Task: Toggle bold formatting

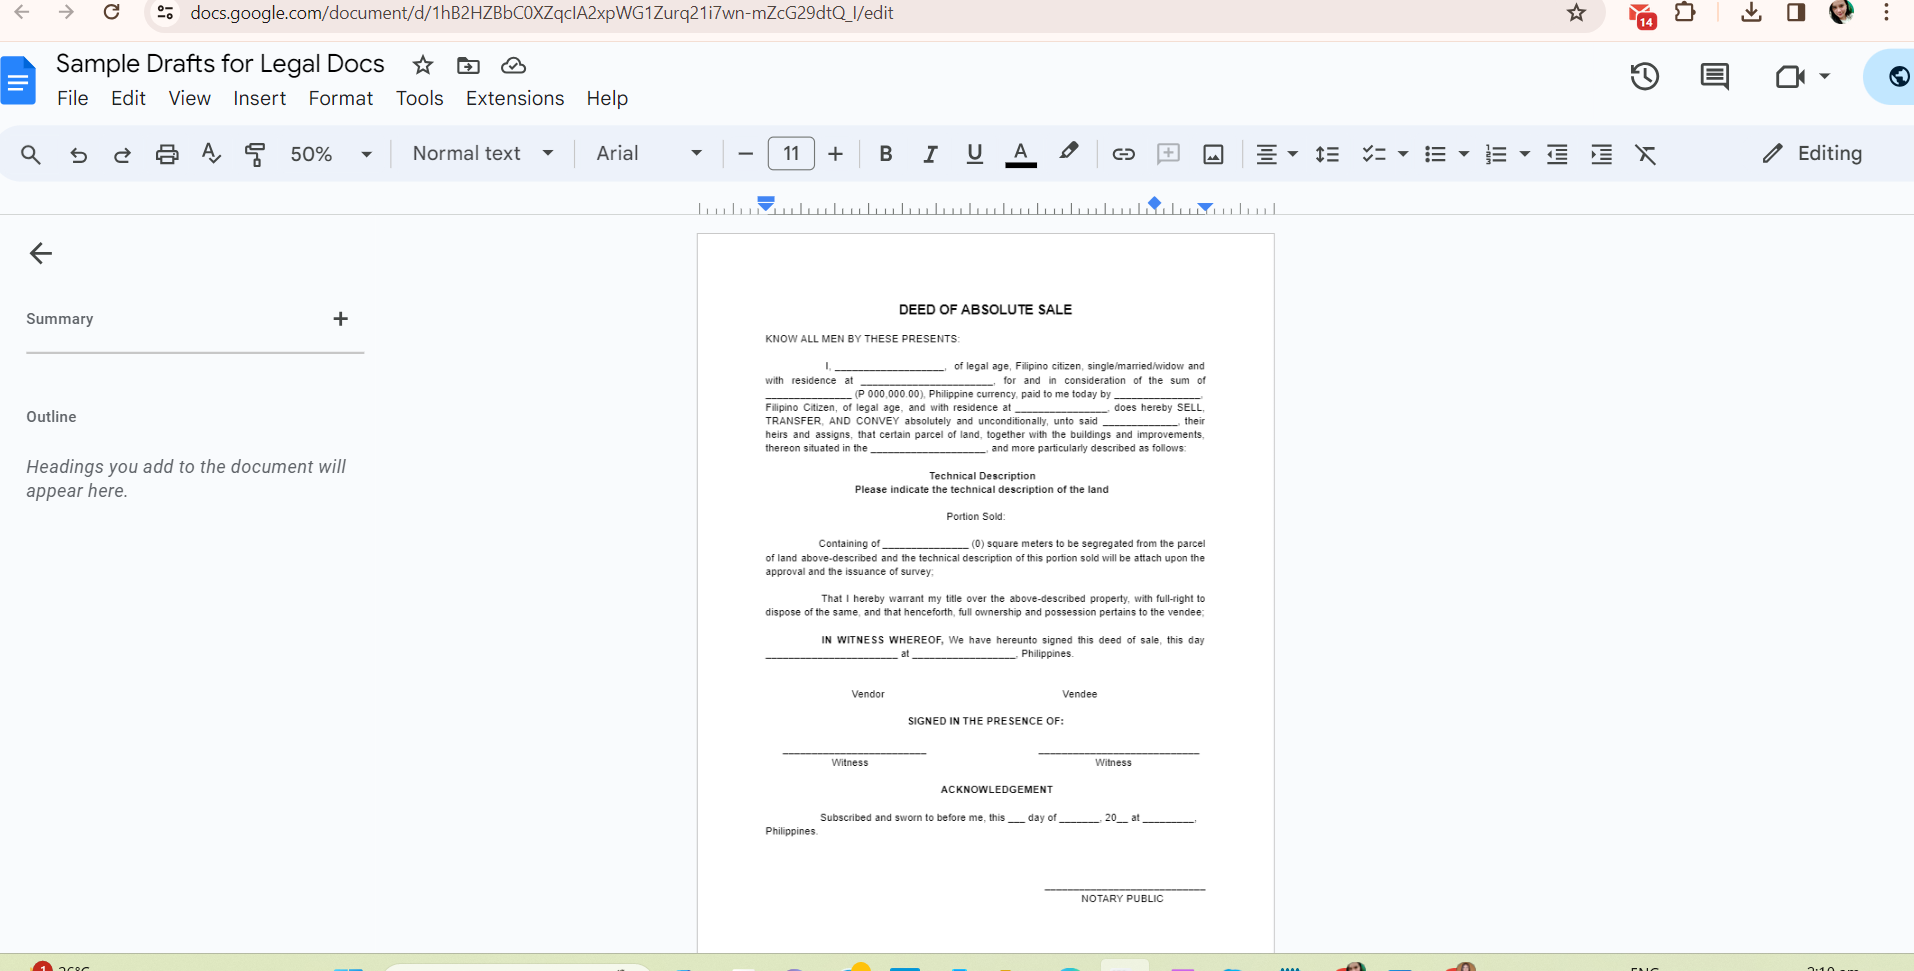Action: [x=885, y=154]
